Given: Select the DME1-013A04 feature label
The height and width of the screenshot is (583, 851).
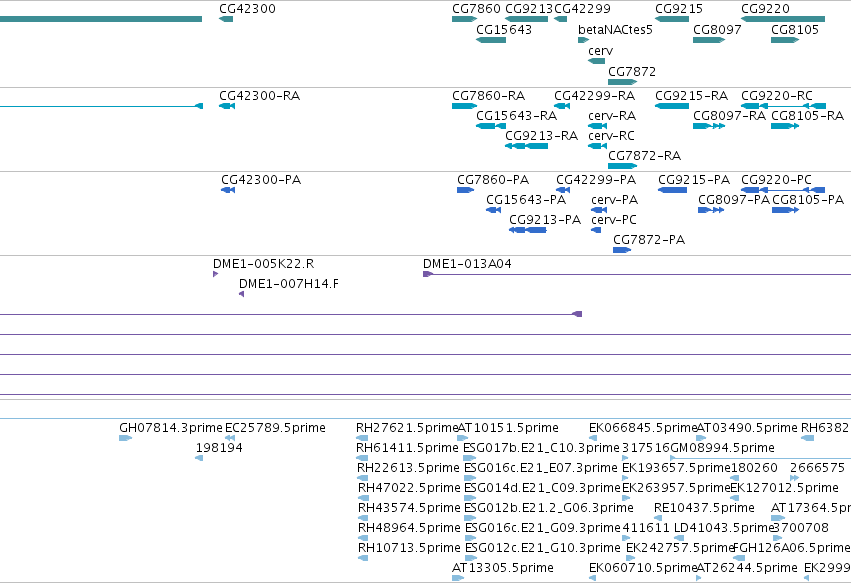Looking at the screenshot, I should pos(467,264).
